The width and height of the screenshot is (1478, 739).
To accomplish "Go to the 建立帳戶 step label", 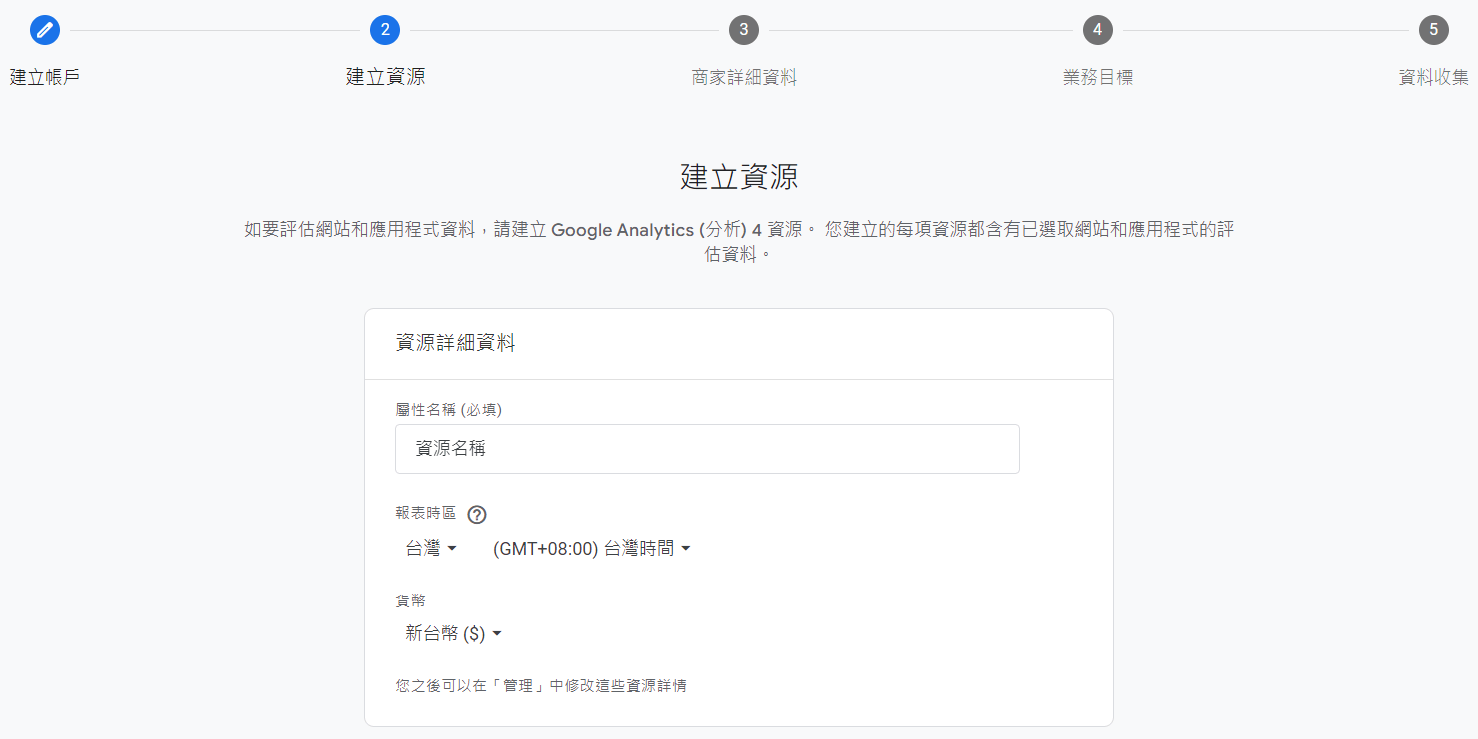I will tap(45, 78).
